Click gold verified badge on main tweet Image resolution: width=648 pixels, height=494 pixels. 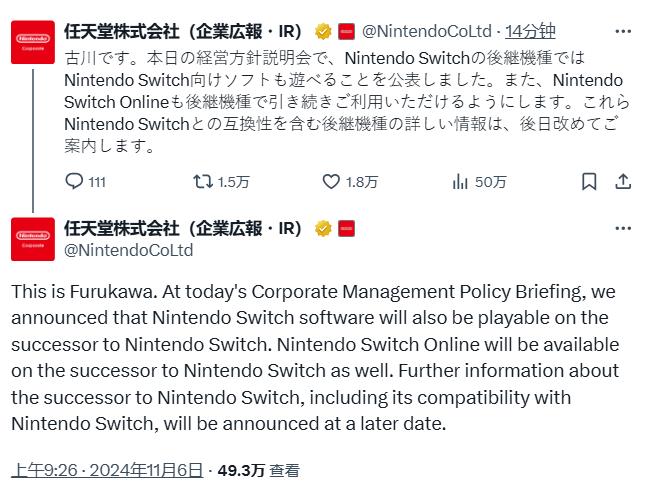click(323, 228)
